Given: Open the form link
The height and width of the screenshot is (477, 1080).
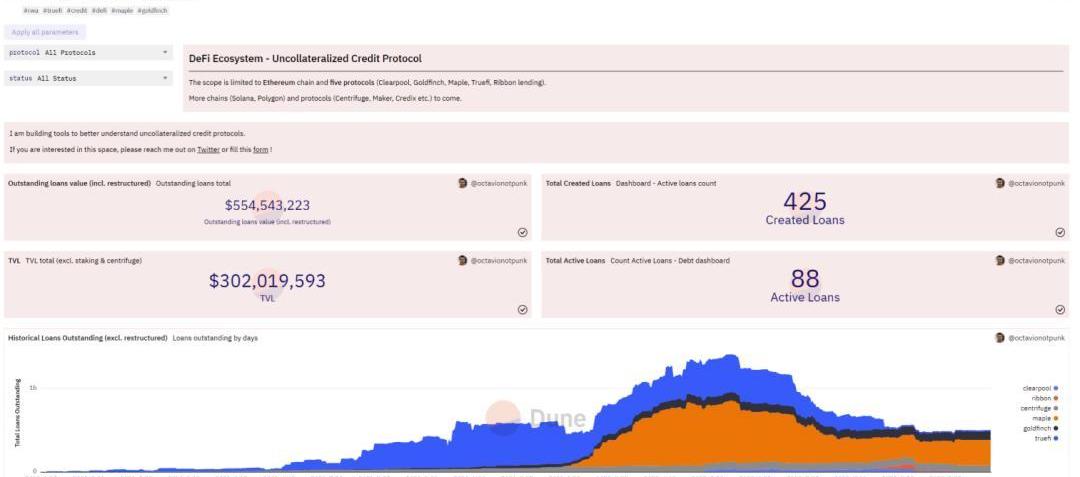Looking at the screenshot, I should pos(260,150).
